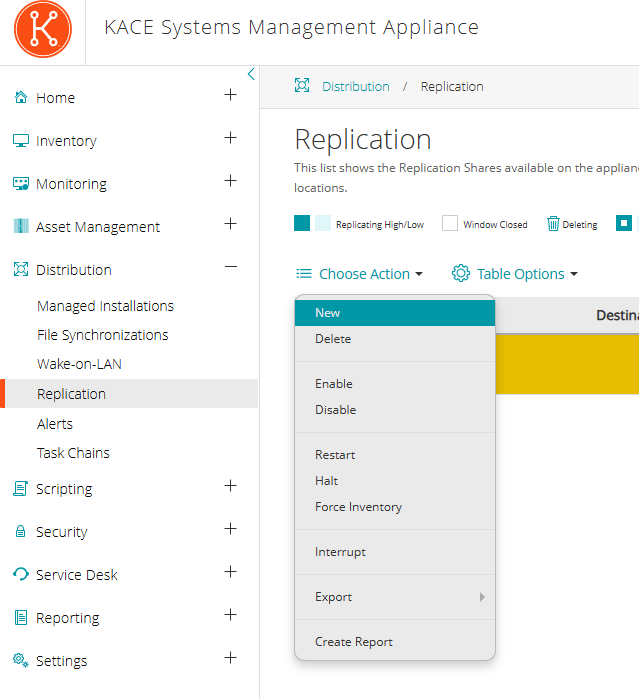Open the Distribution breadcrumb link

click(x=355, y=87)
